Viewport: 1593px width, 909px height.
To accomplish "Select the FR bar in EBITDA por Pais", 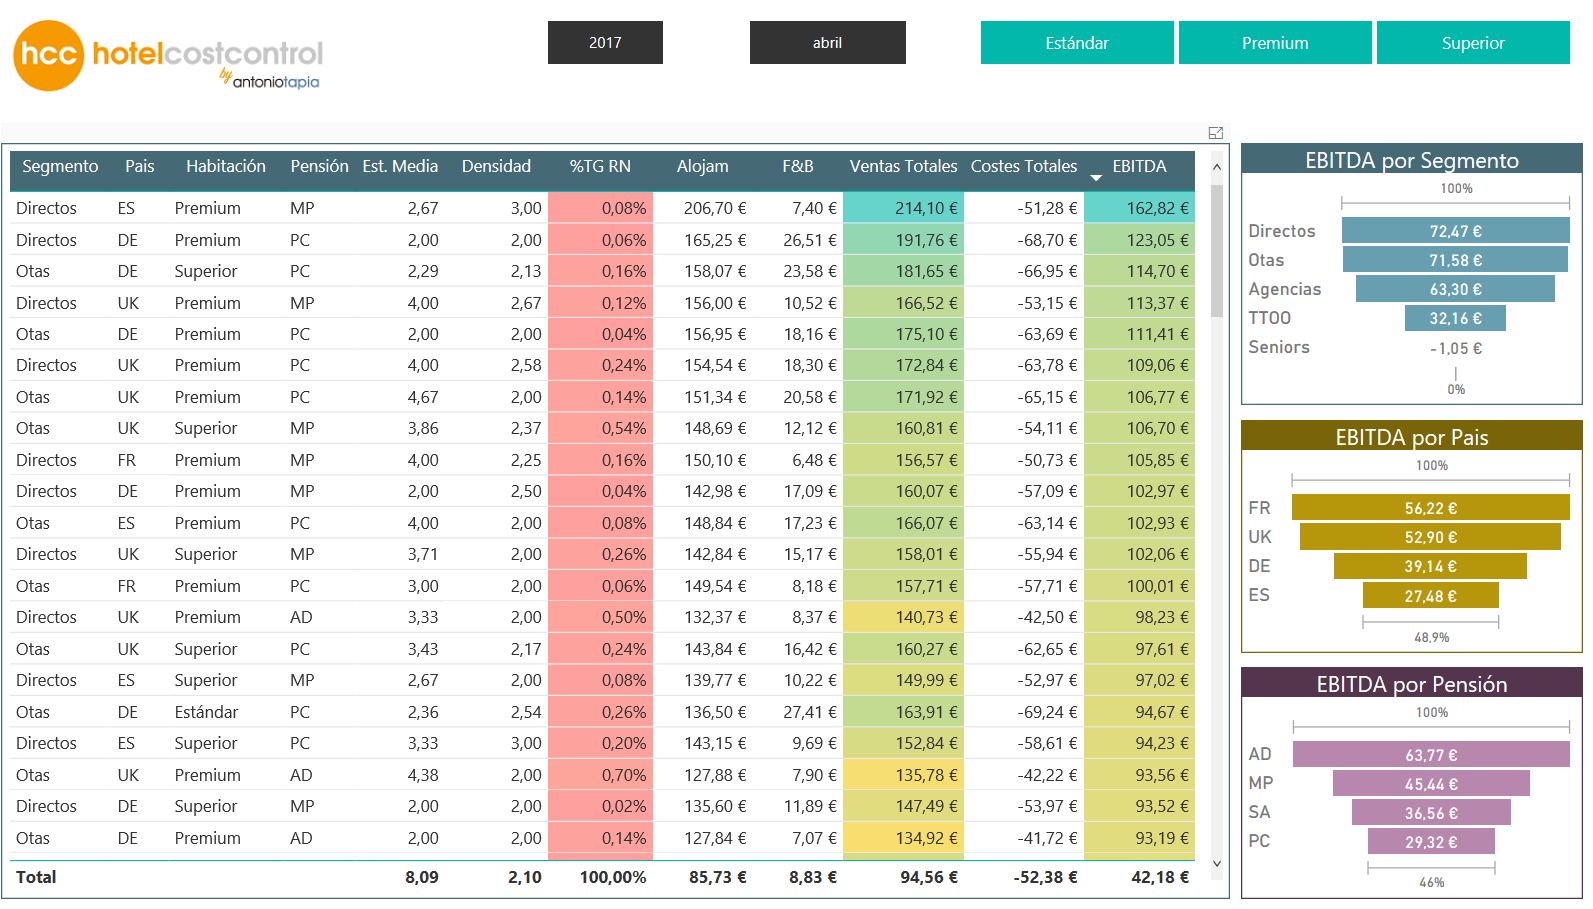I will click(x=1430, y=508).
